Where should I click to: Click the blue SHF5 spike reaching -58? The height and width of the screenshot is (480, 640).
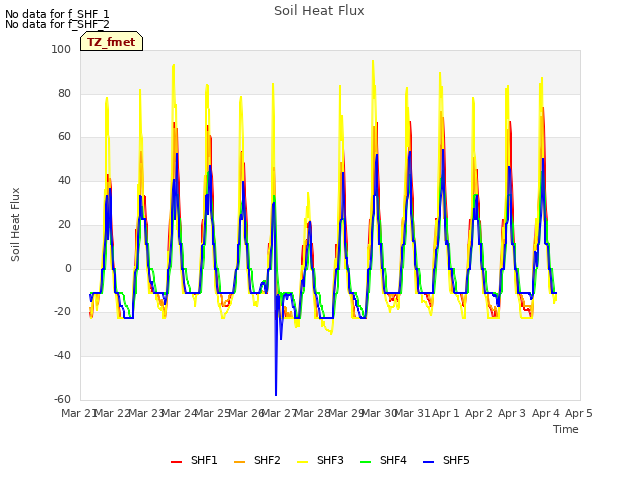(276, 394)
